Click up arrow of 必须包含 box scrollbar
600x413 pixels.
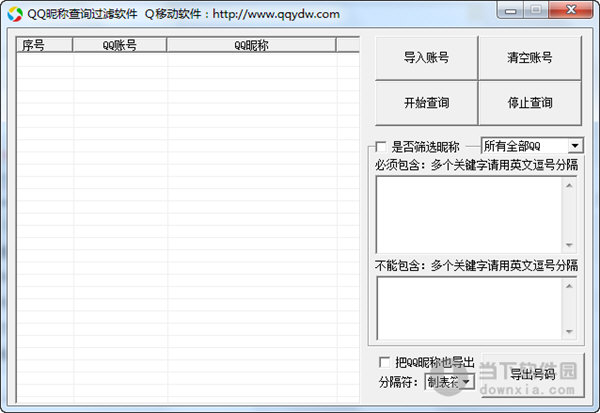(x=569, y=185)
